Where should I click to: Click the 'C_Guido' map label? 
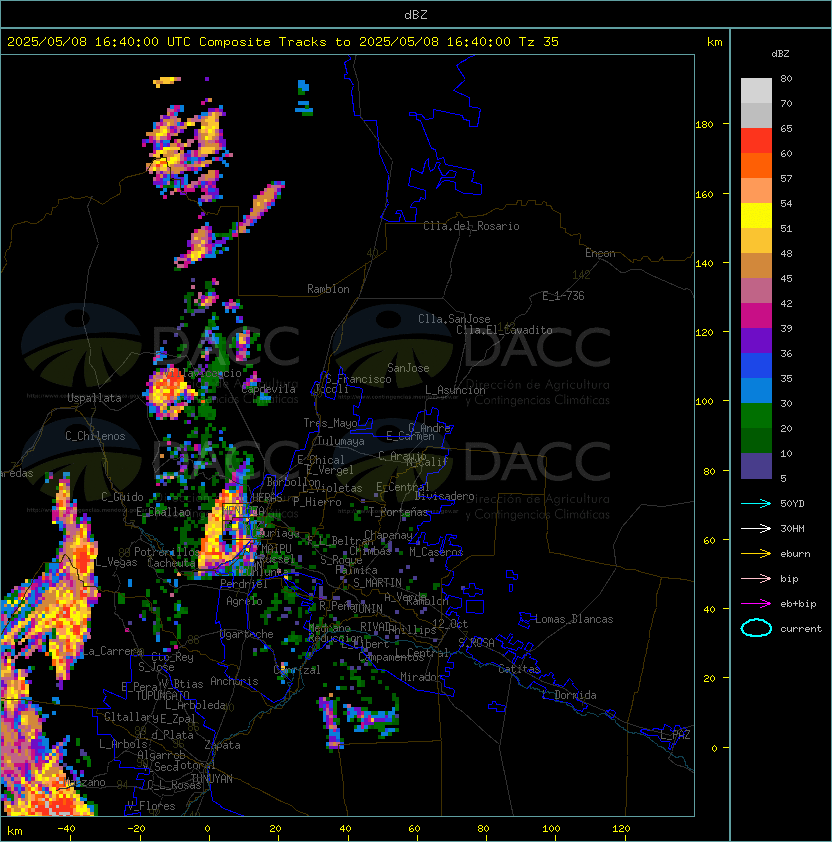tap(122, 497)
